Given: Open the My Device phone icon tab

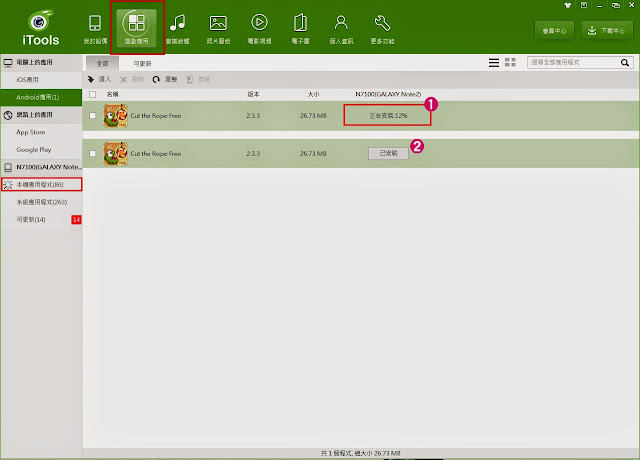Looking at the screenshot, I should pos(95,29).
